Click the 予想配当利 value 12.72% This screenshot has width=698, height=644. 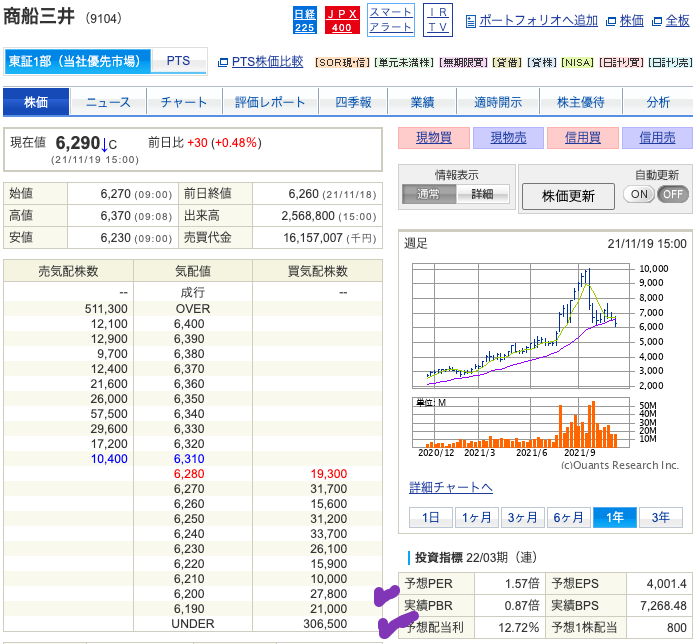click(519, 628)
